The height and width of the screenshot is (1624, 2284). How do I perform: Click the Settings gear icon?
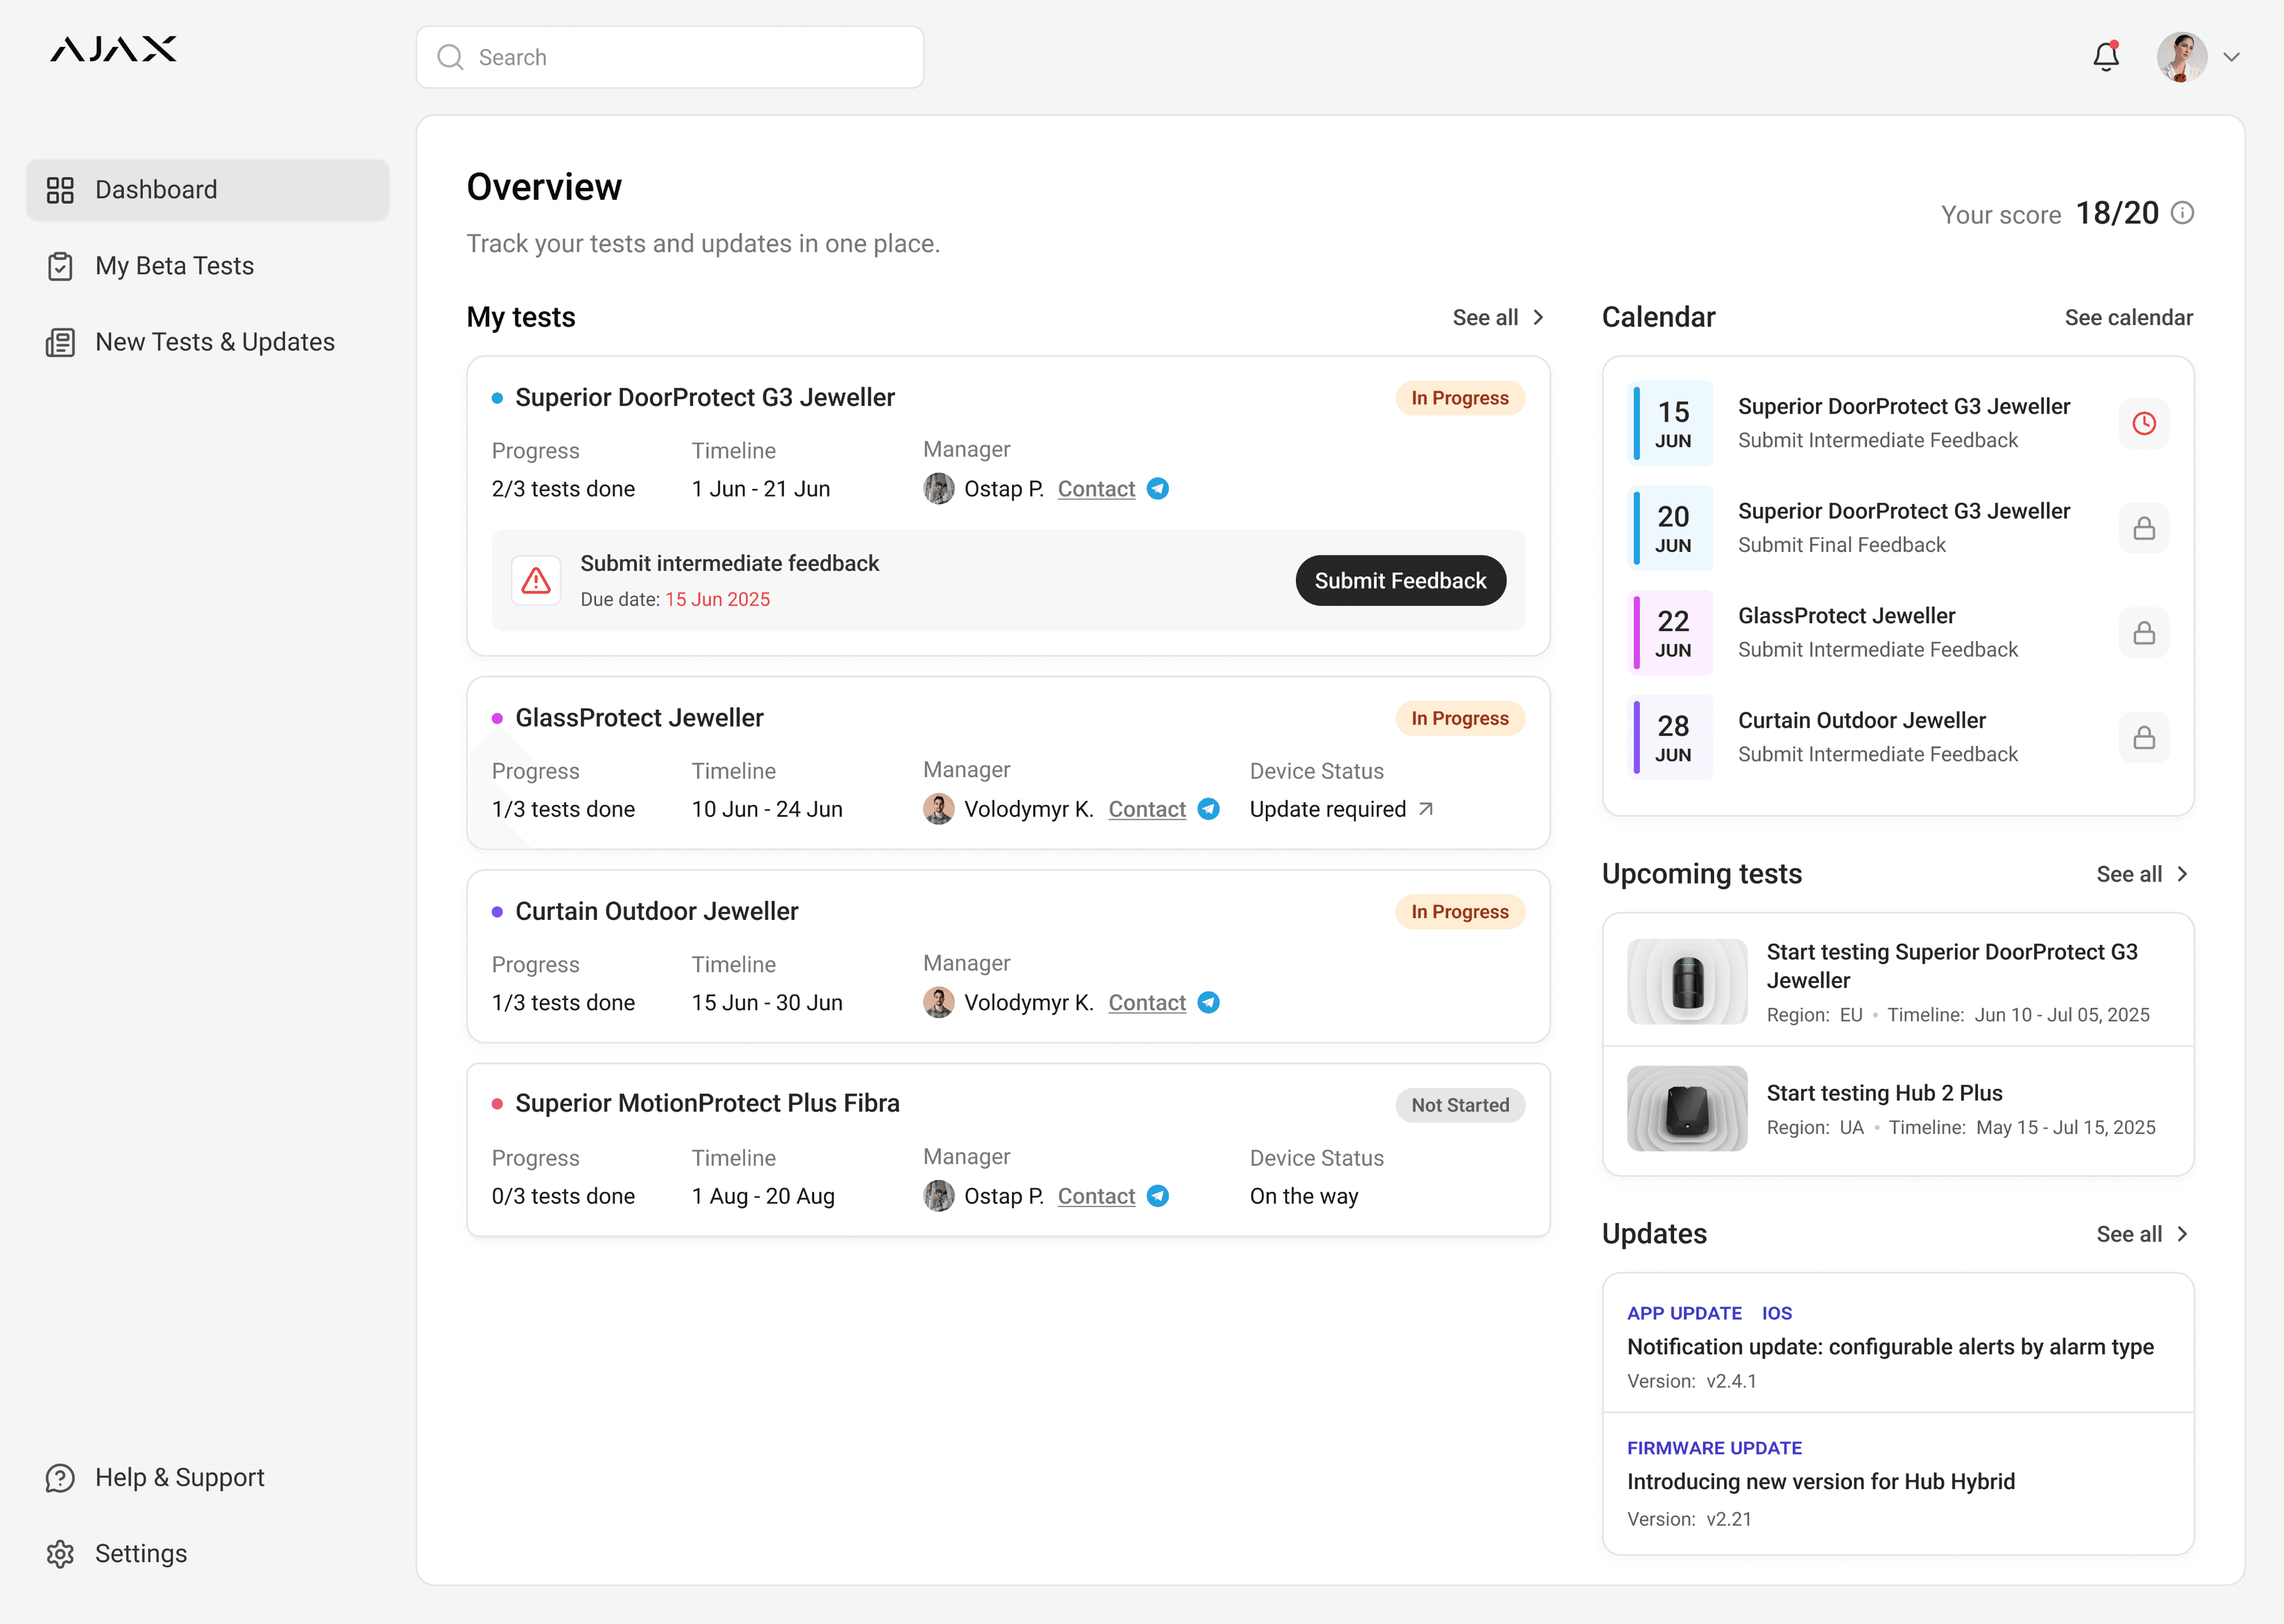point(60,1554)
